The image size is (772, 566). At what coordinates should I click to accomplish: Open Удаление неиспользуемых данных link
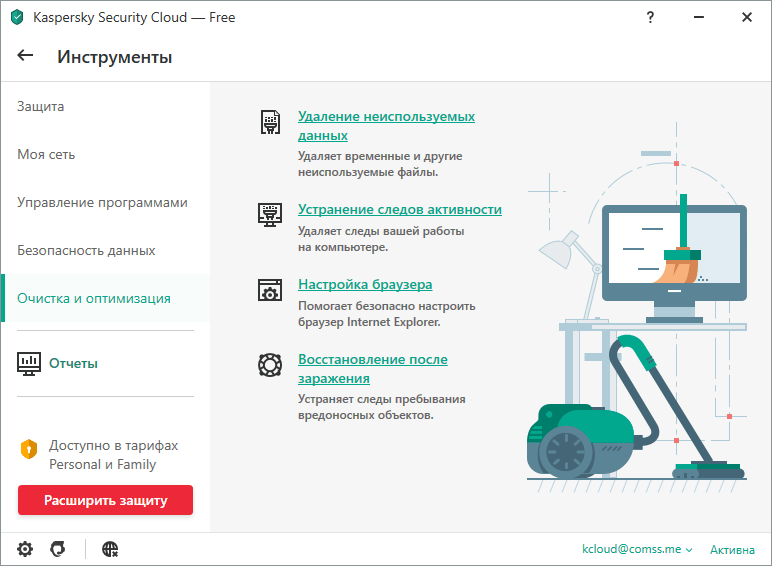[x=386, y=126]
